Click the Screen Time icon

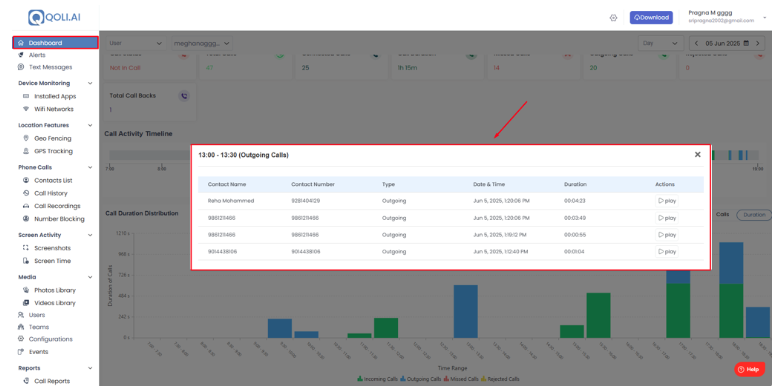[26, 261]
